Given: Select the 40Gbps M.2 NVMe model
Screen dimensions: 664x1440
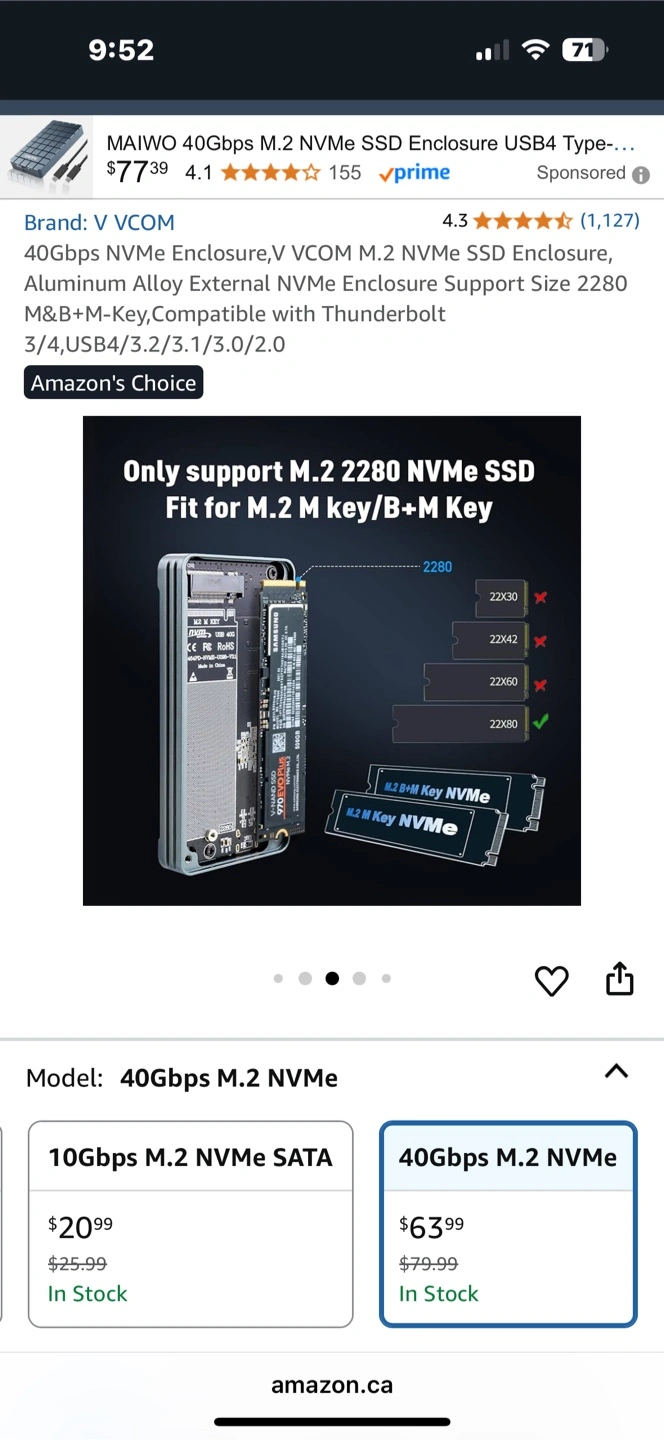Looking at the screenshot, I should 508,1224.
